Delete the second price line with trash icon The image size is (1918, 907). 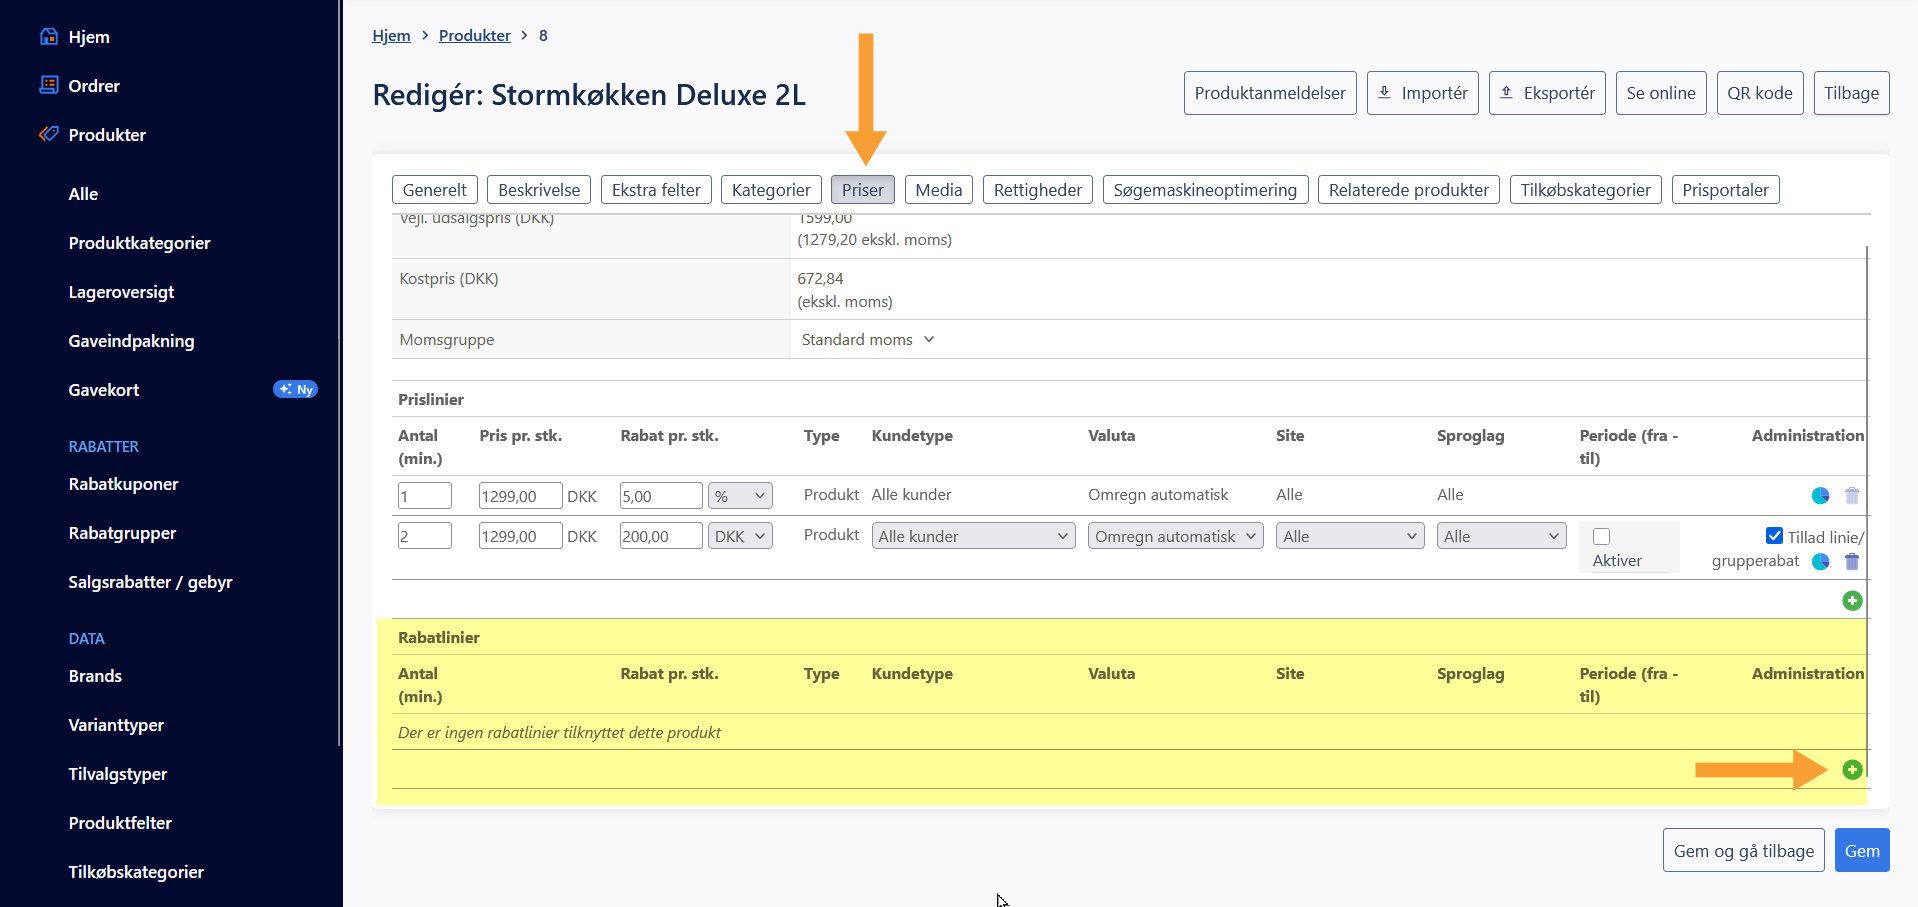pos(1852,561)
